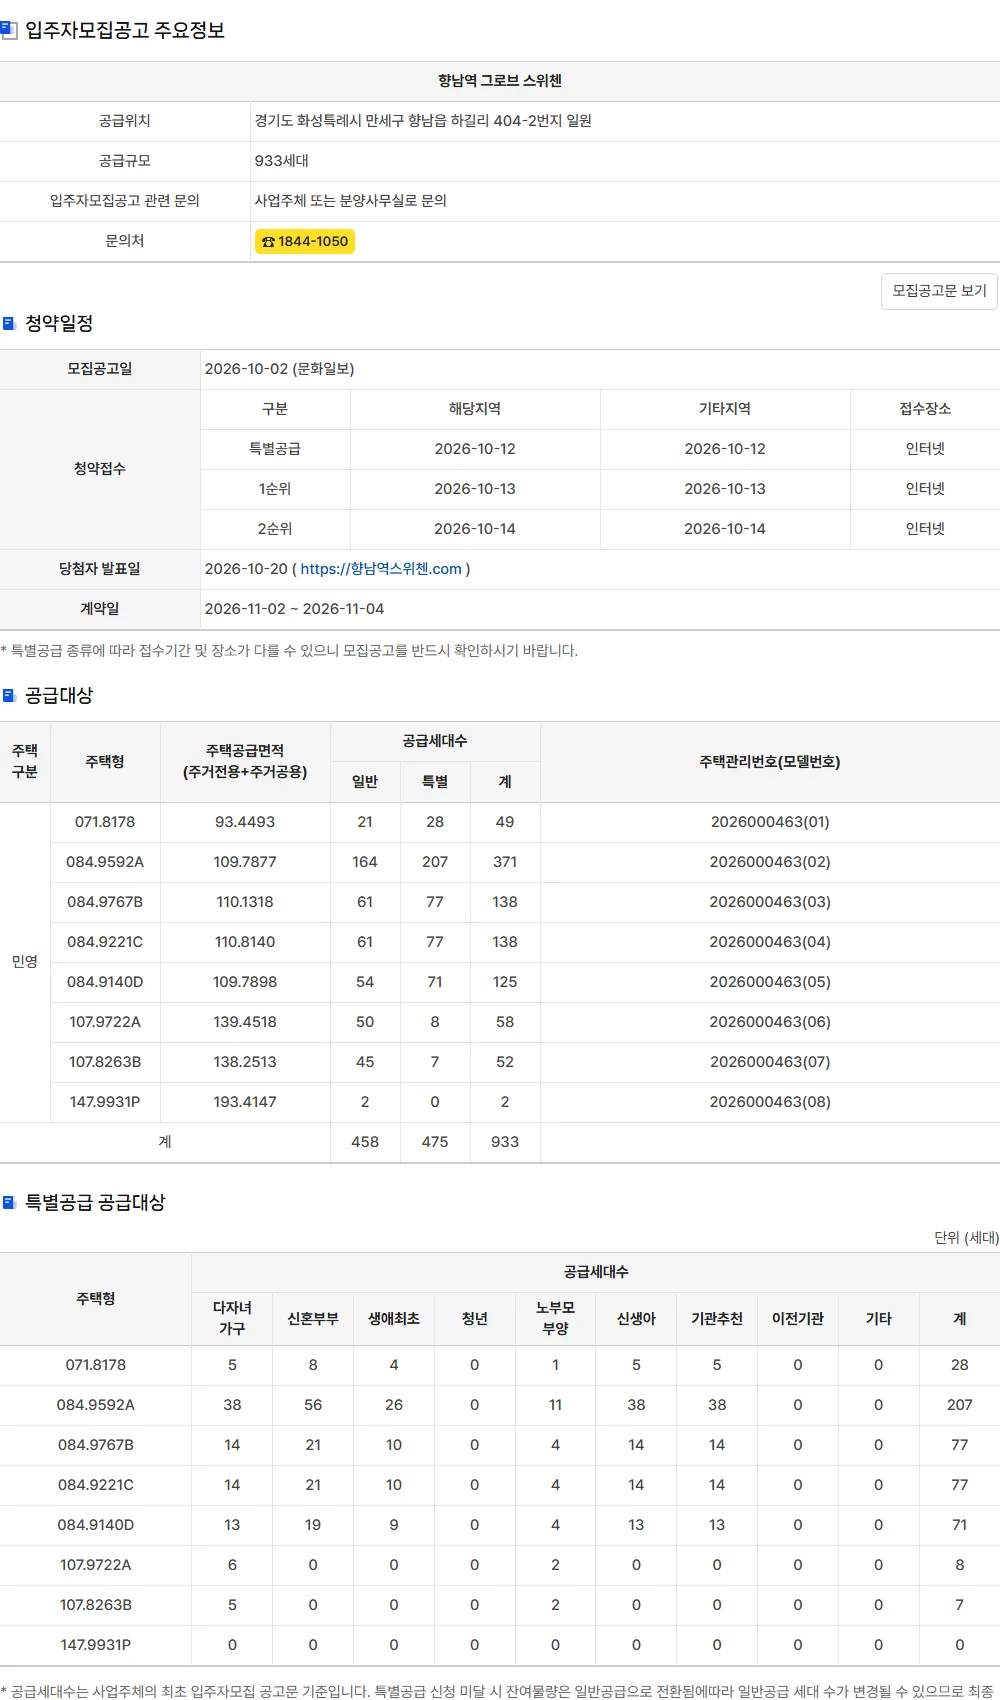Click housing type 147.9931P in 공급대상 table
Image resolution: width=1000 pixels, height=1700 pixels.
(105, 1102)
